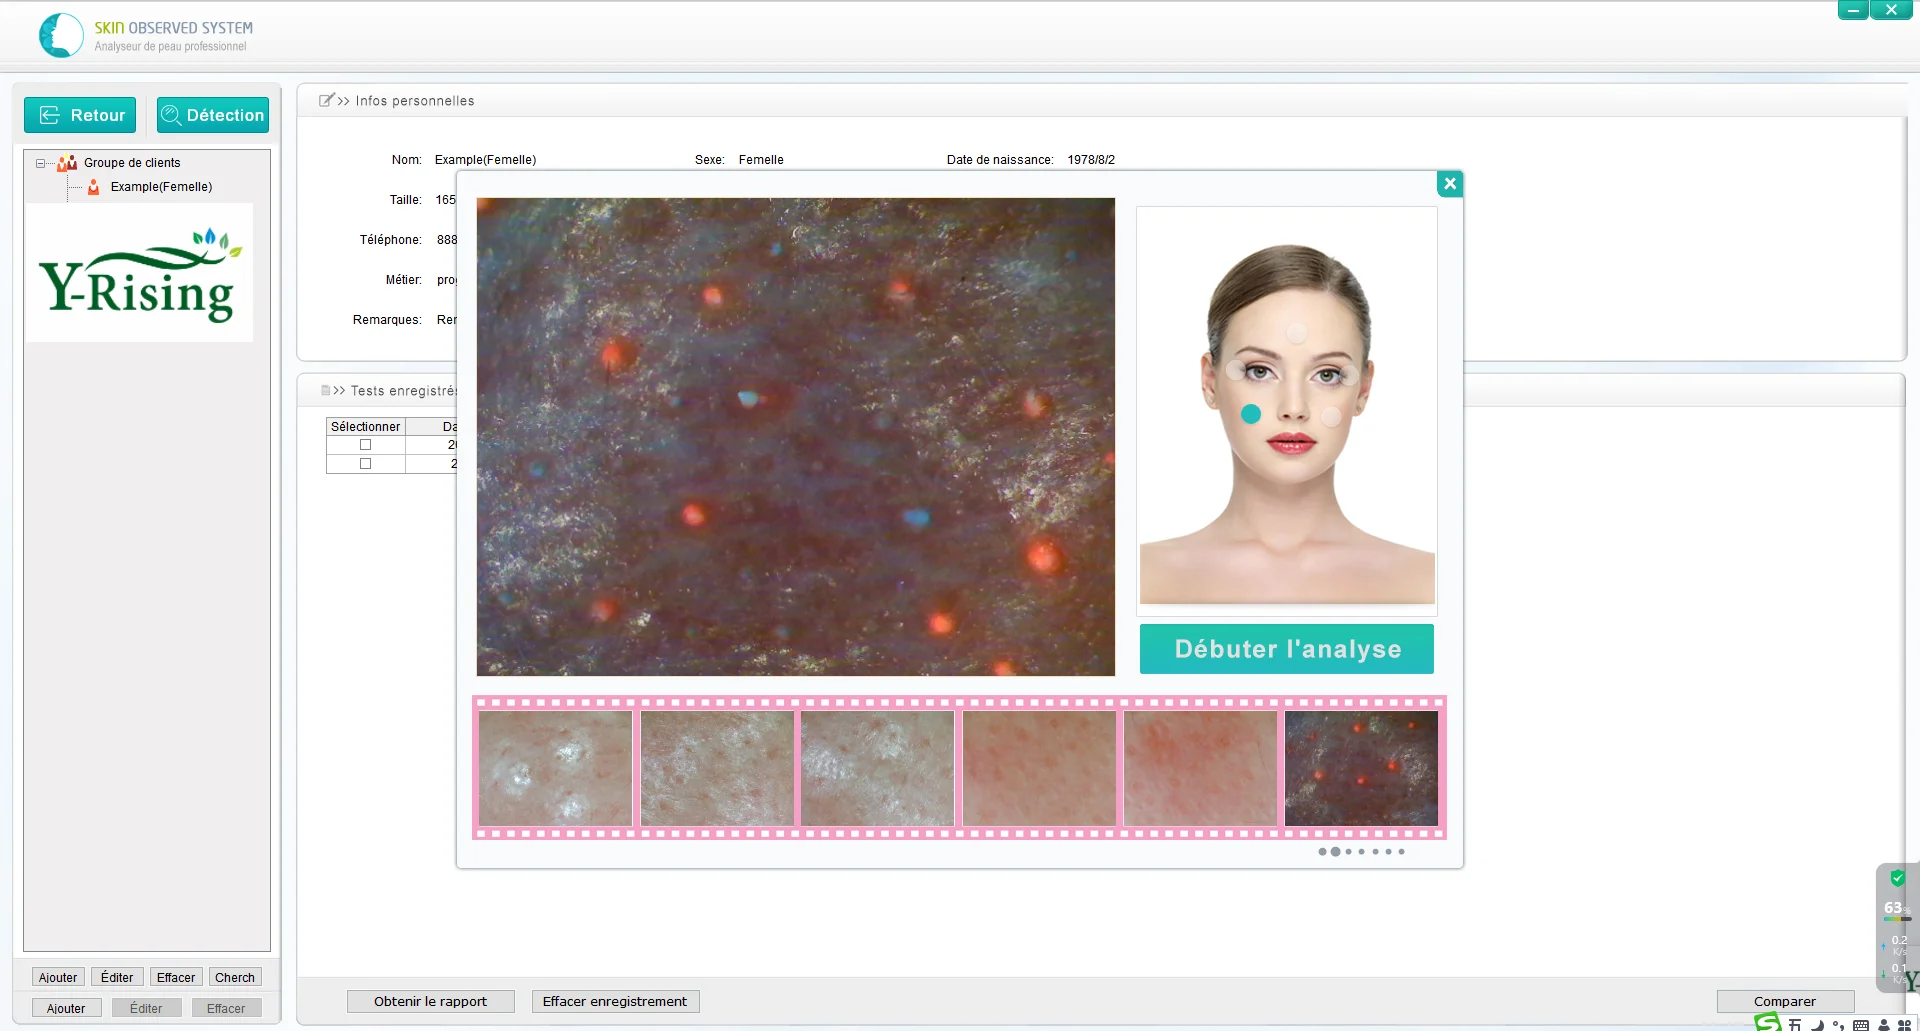The width and height of the screenshot is (1920, 1031).
Task: Click upper Éditer client button
Action: [x=117, y=977]
